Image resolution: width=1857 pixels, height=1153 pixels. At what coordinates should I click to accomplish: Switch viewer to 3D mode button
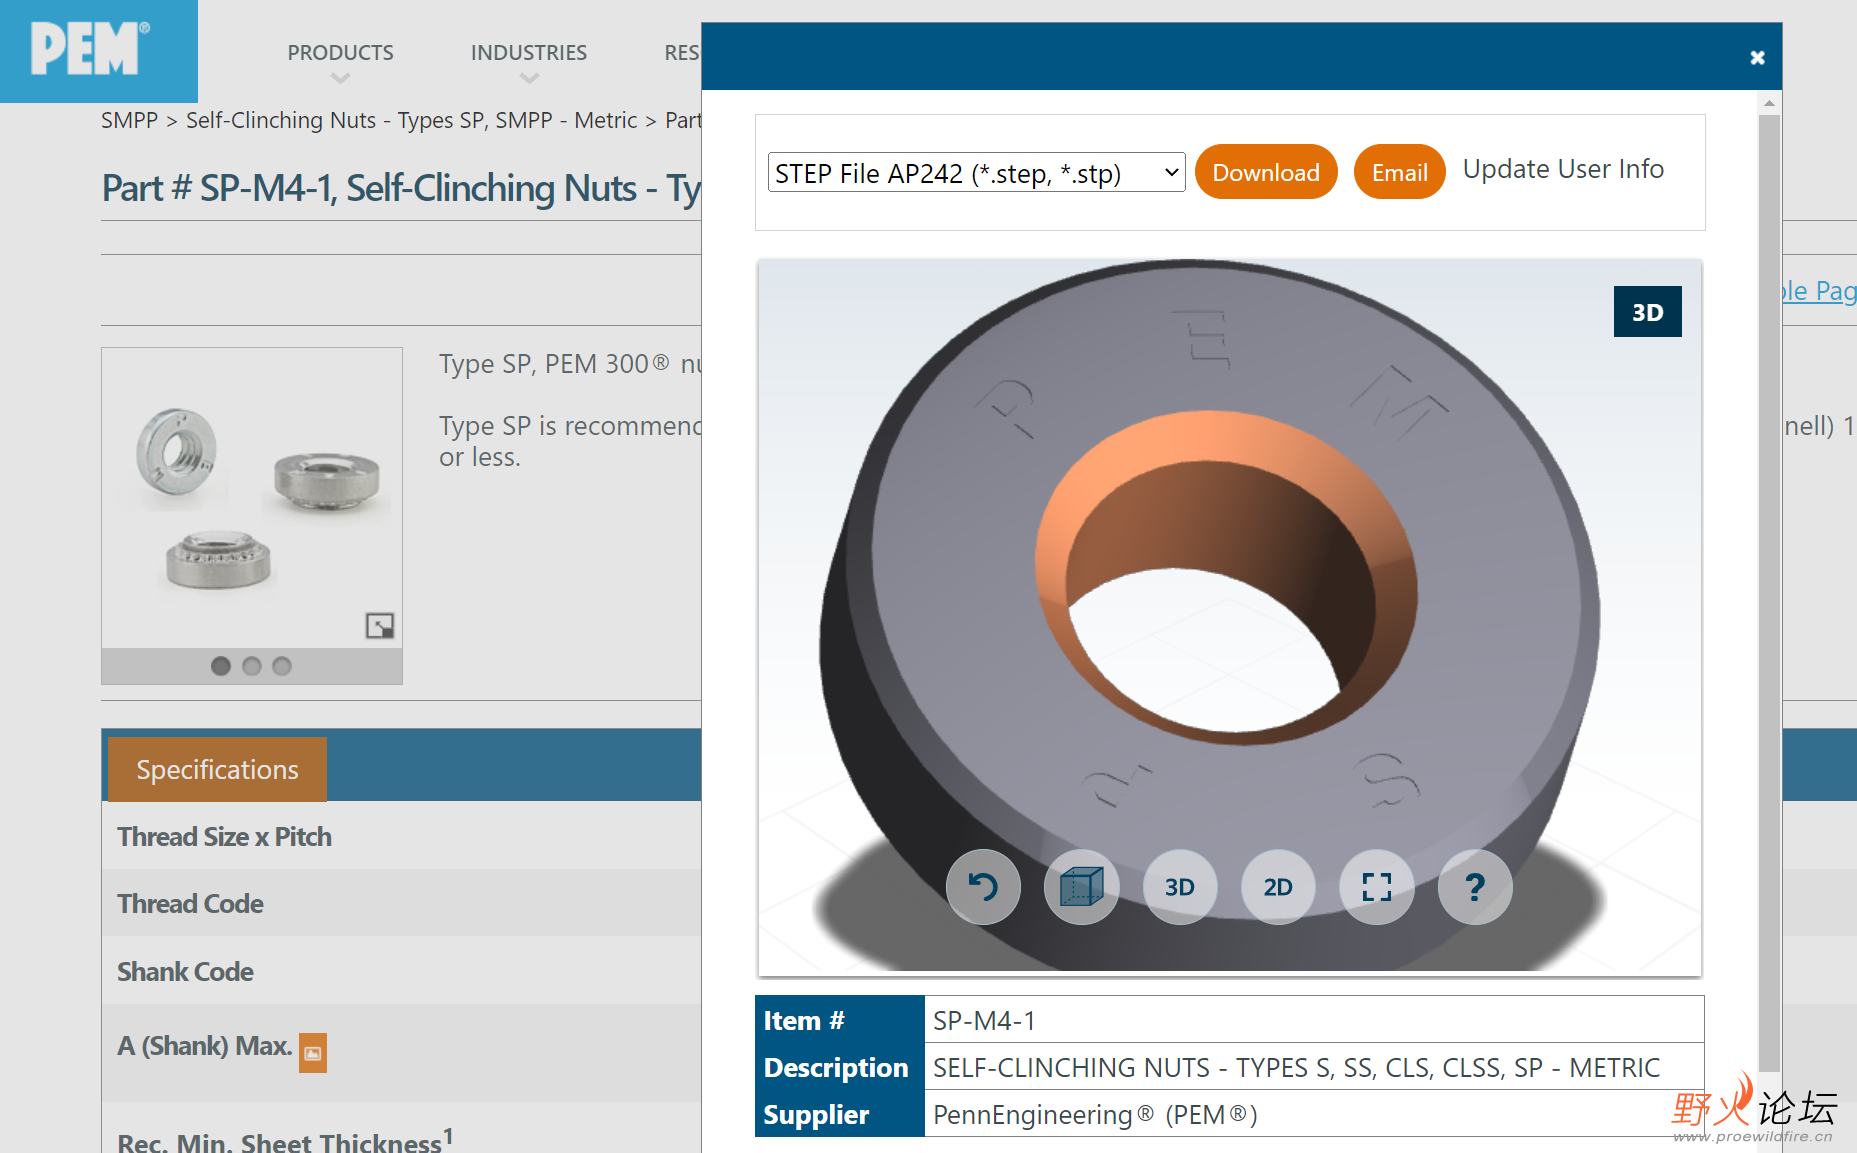[x=1180, y=887]
